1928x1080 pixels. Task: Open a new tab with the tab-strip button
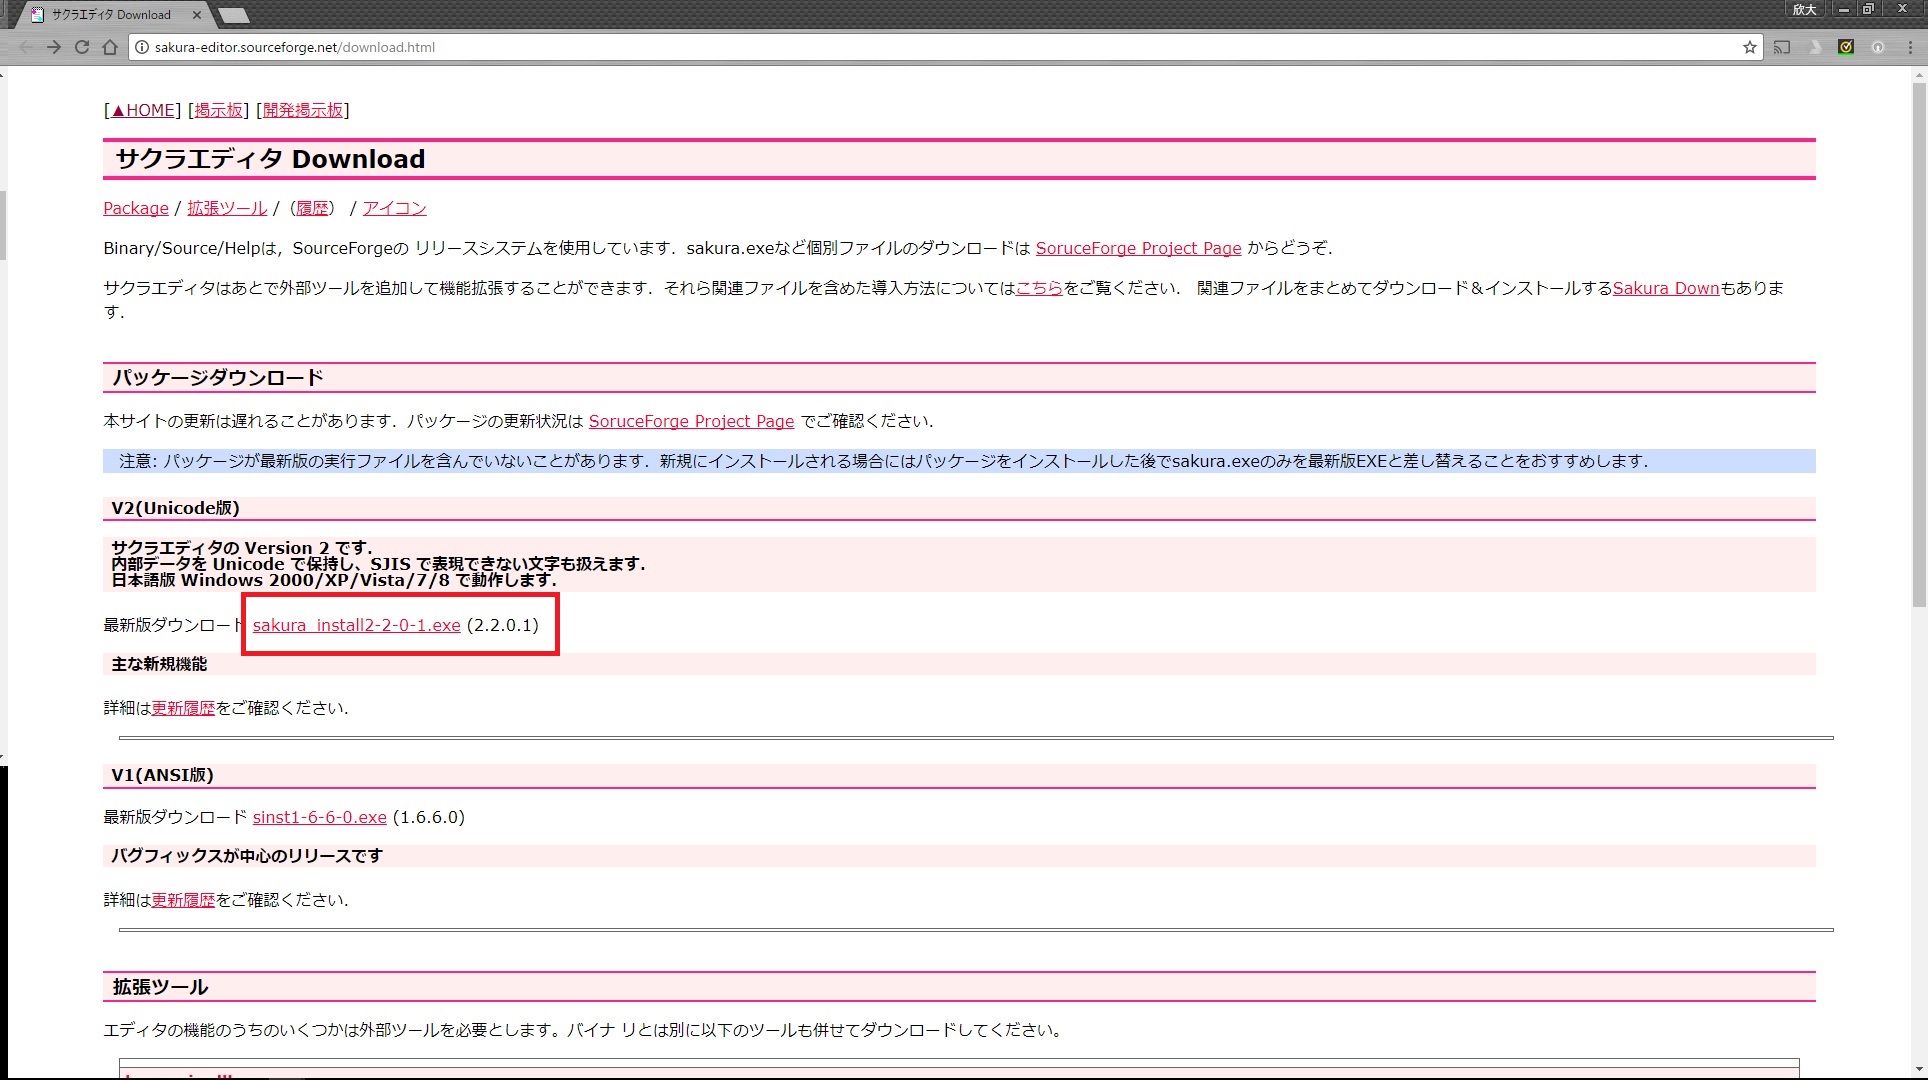pos(233,15)
